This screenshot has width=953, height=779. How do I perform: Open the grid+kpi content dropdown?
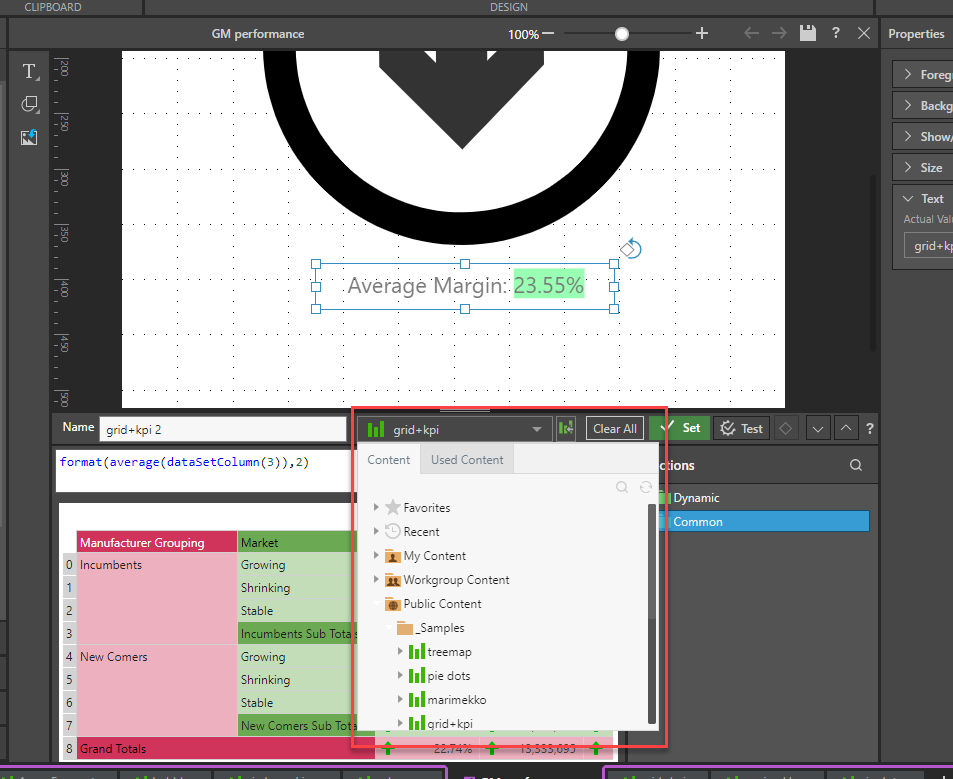[x=455, y=429]
